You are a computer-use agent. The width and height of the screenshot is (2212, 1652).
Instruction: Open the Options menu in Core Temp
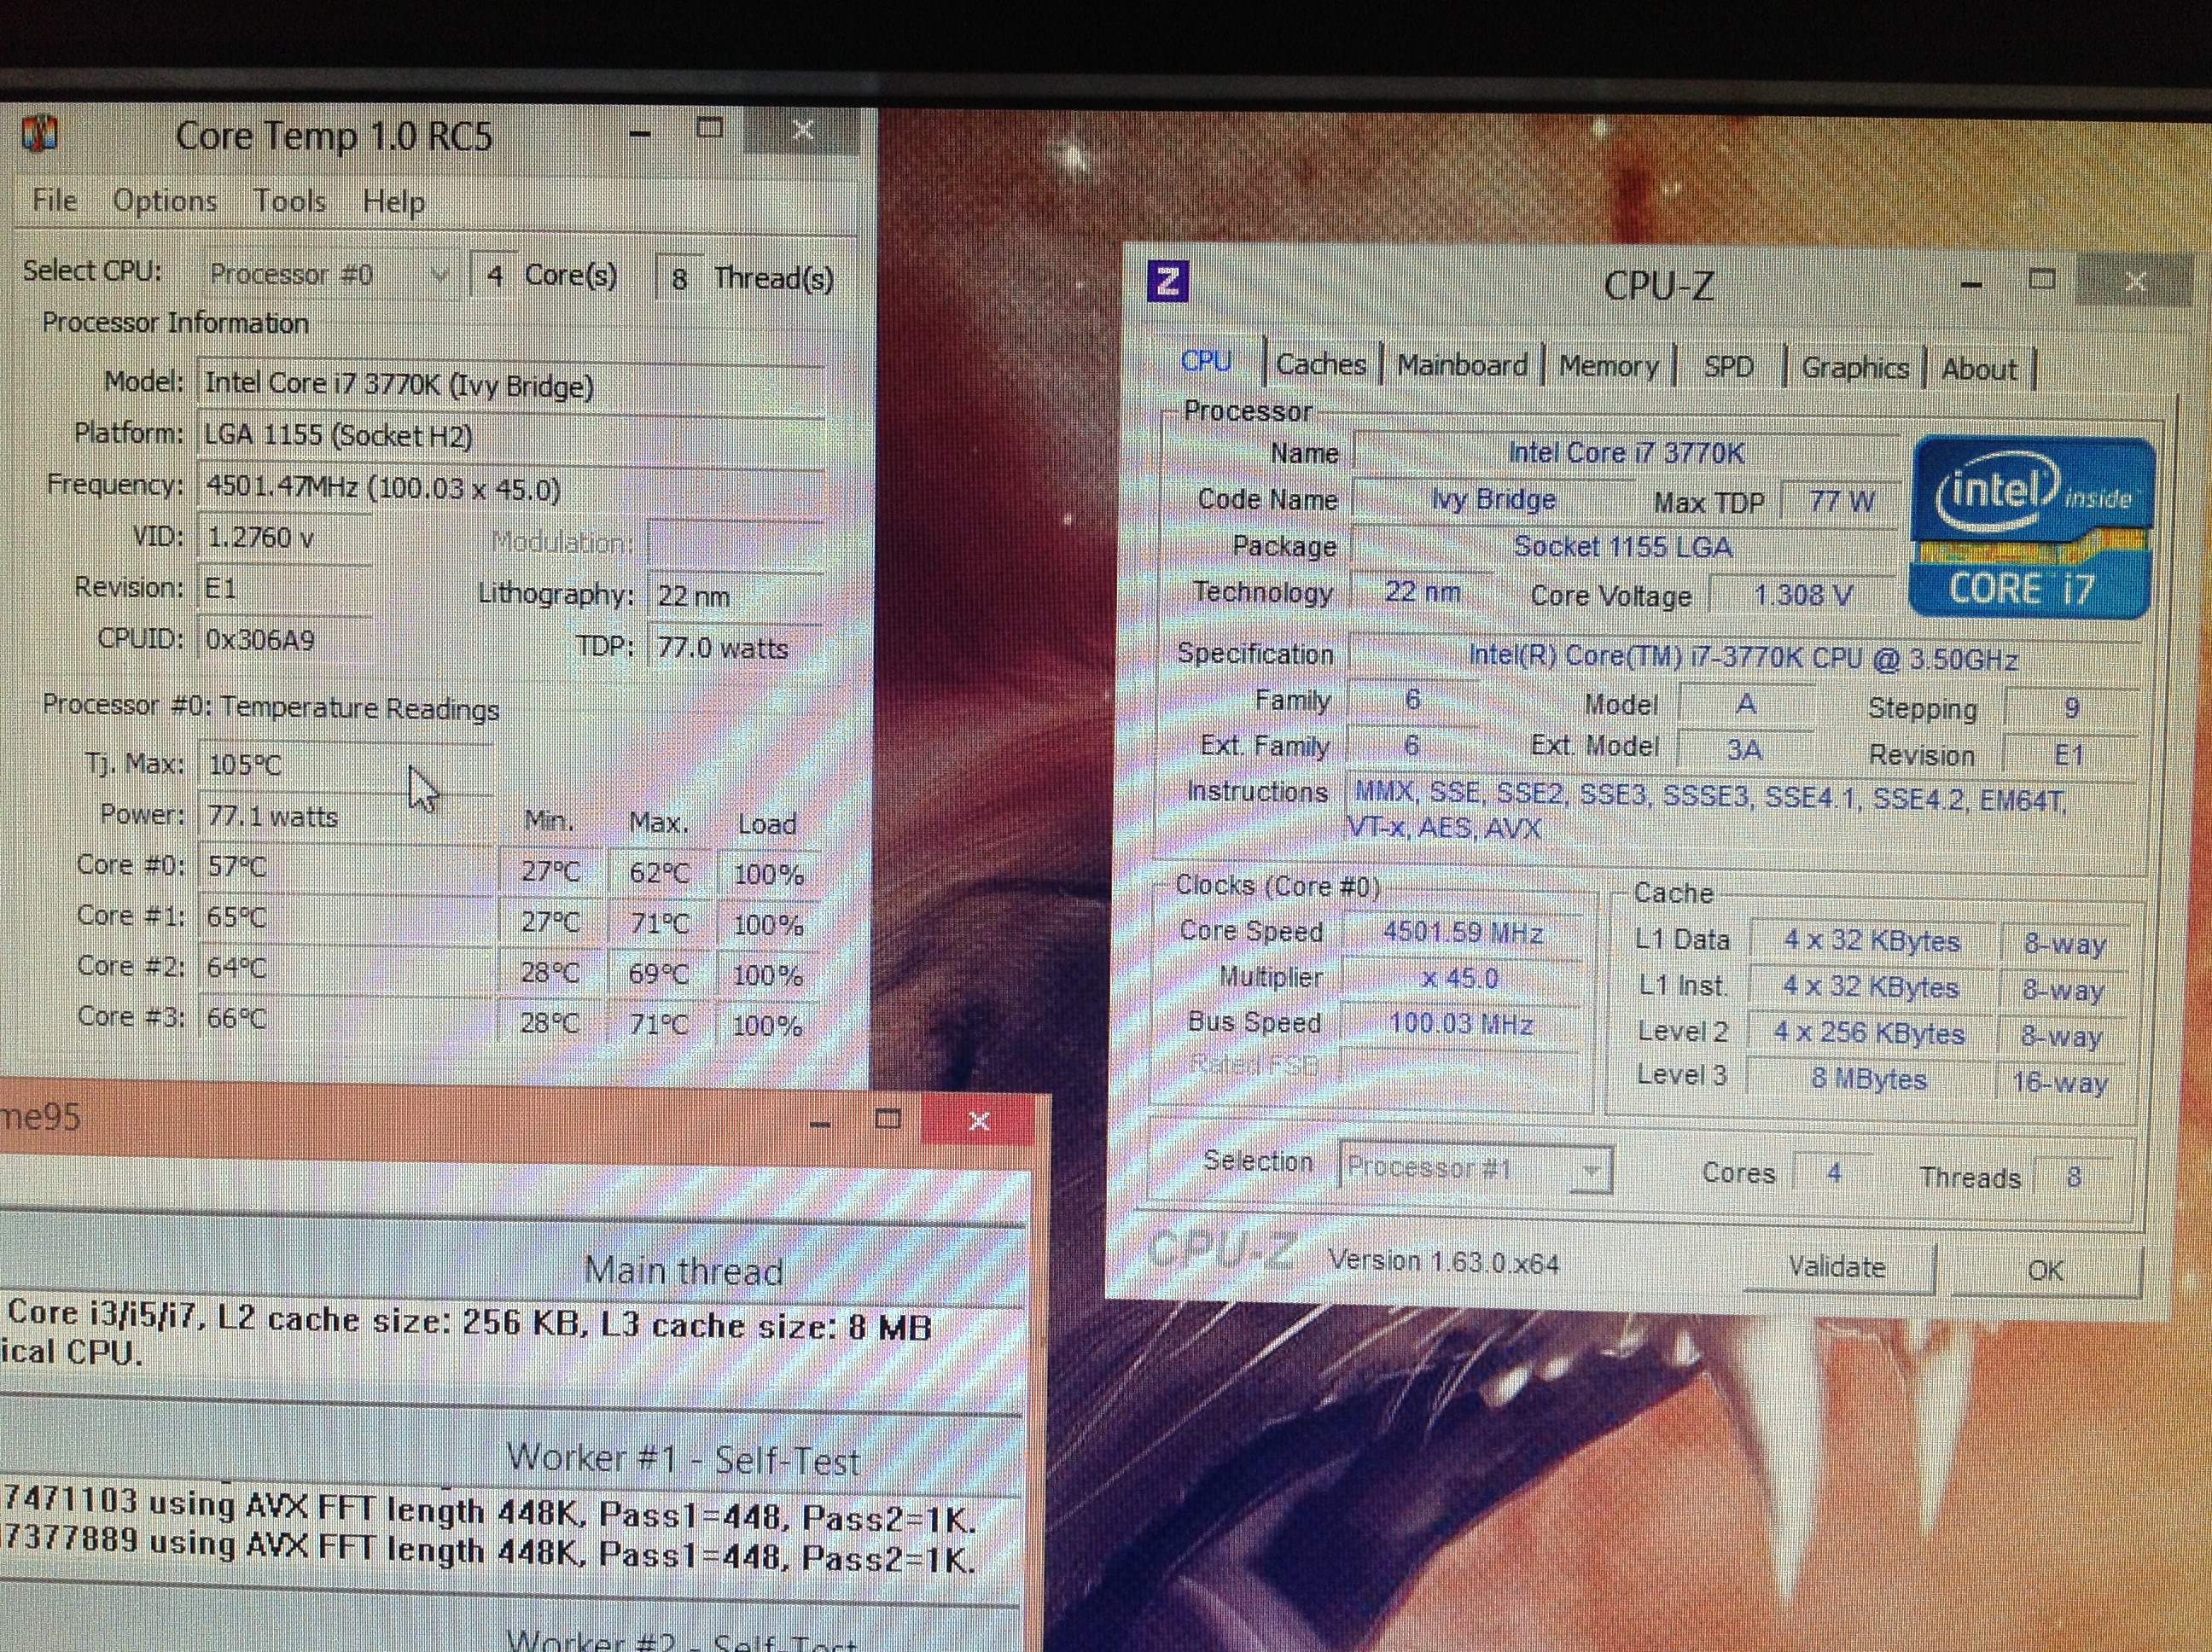point(165,201)
